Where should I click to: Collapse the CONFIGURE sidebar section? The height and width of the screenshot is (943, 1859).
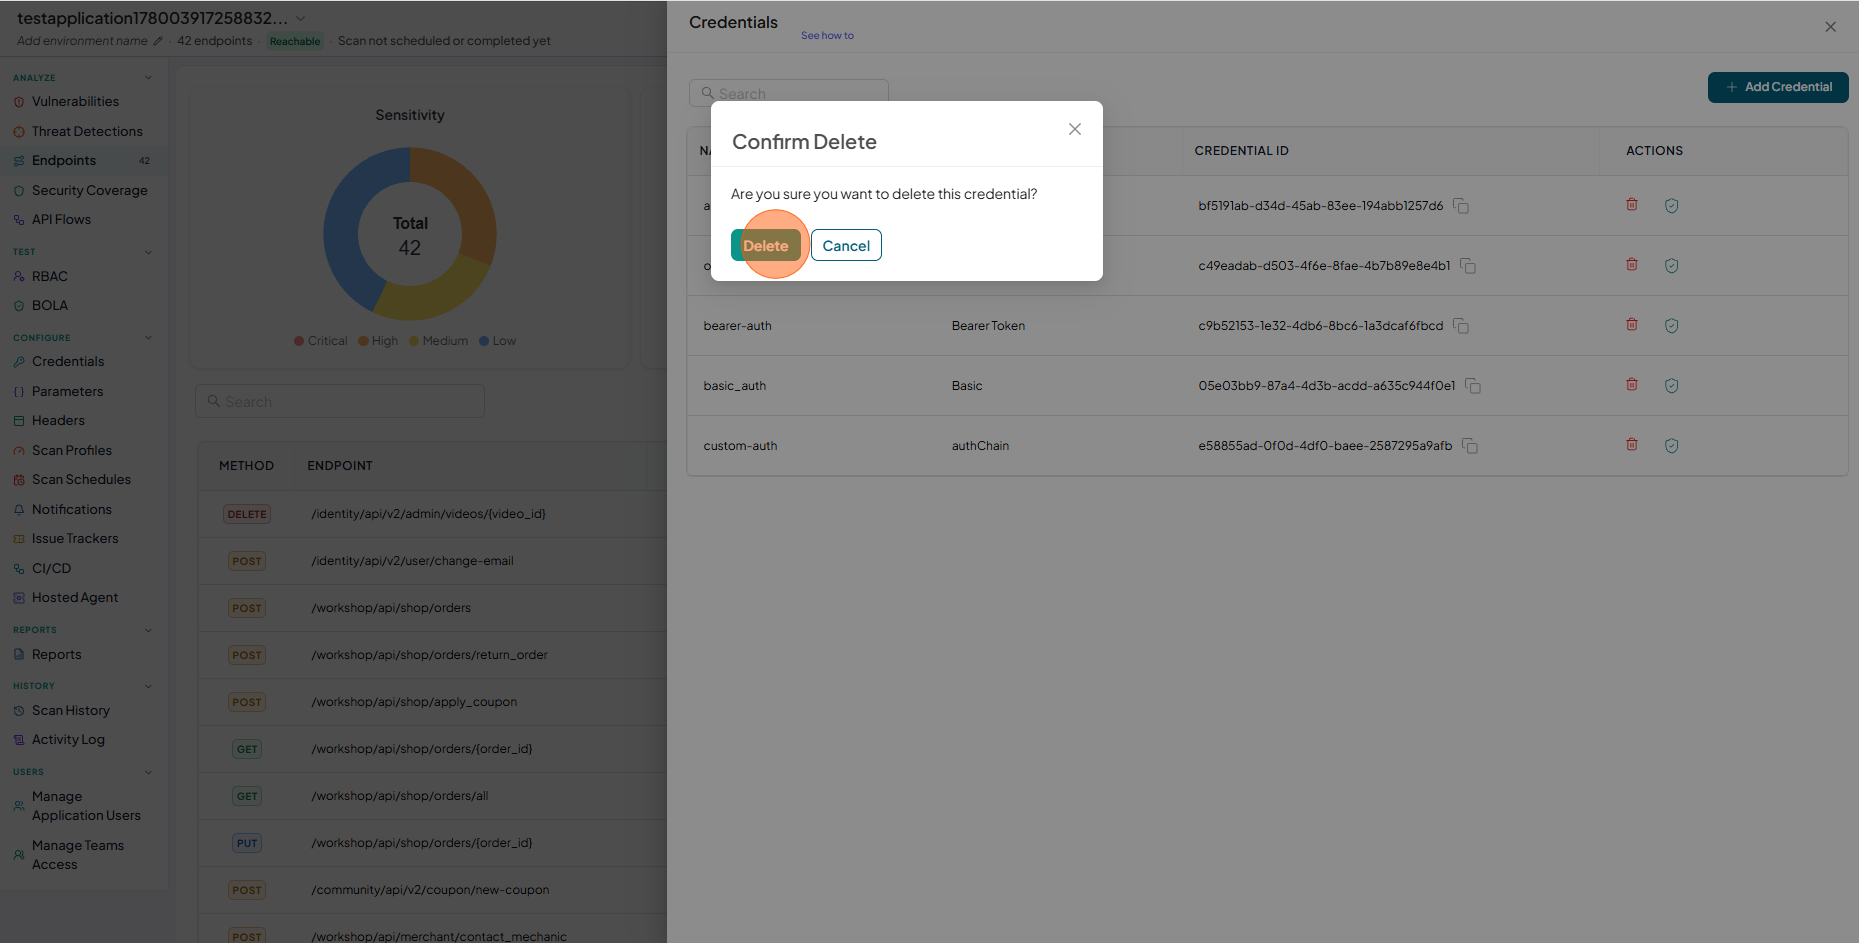[x=149, y=337]
